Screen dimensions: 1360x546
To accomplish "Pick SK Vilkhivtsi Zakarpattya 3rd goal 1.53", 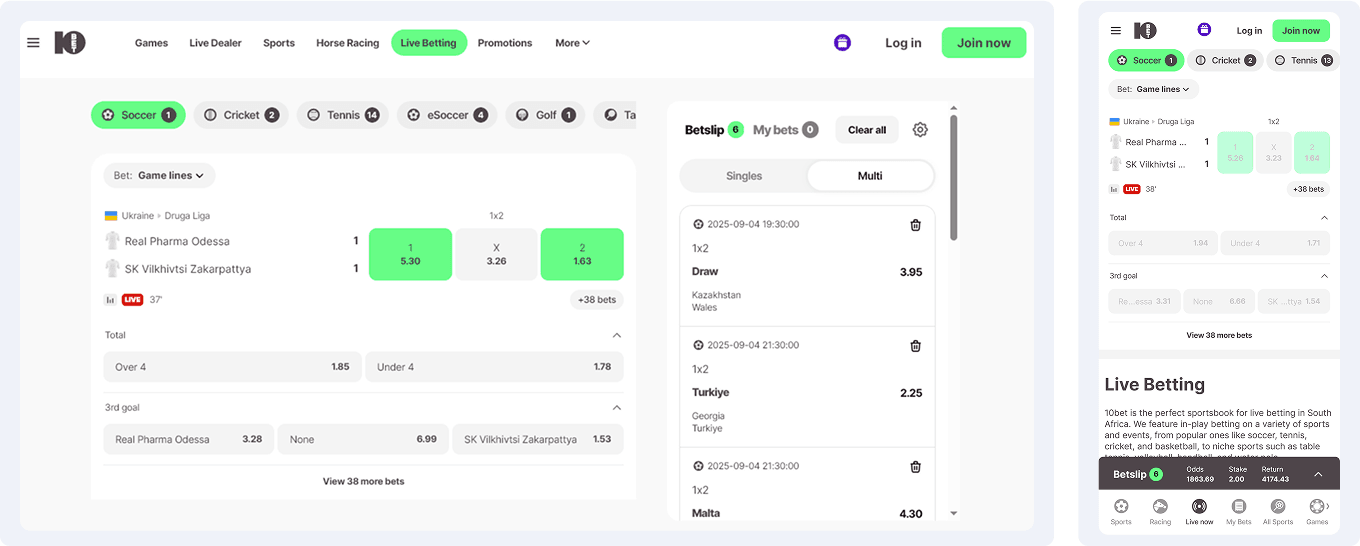I will (538, 439).
